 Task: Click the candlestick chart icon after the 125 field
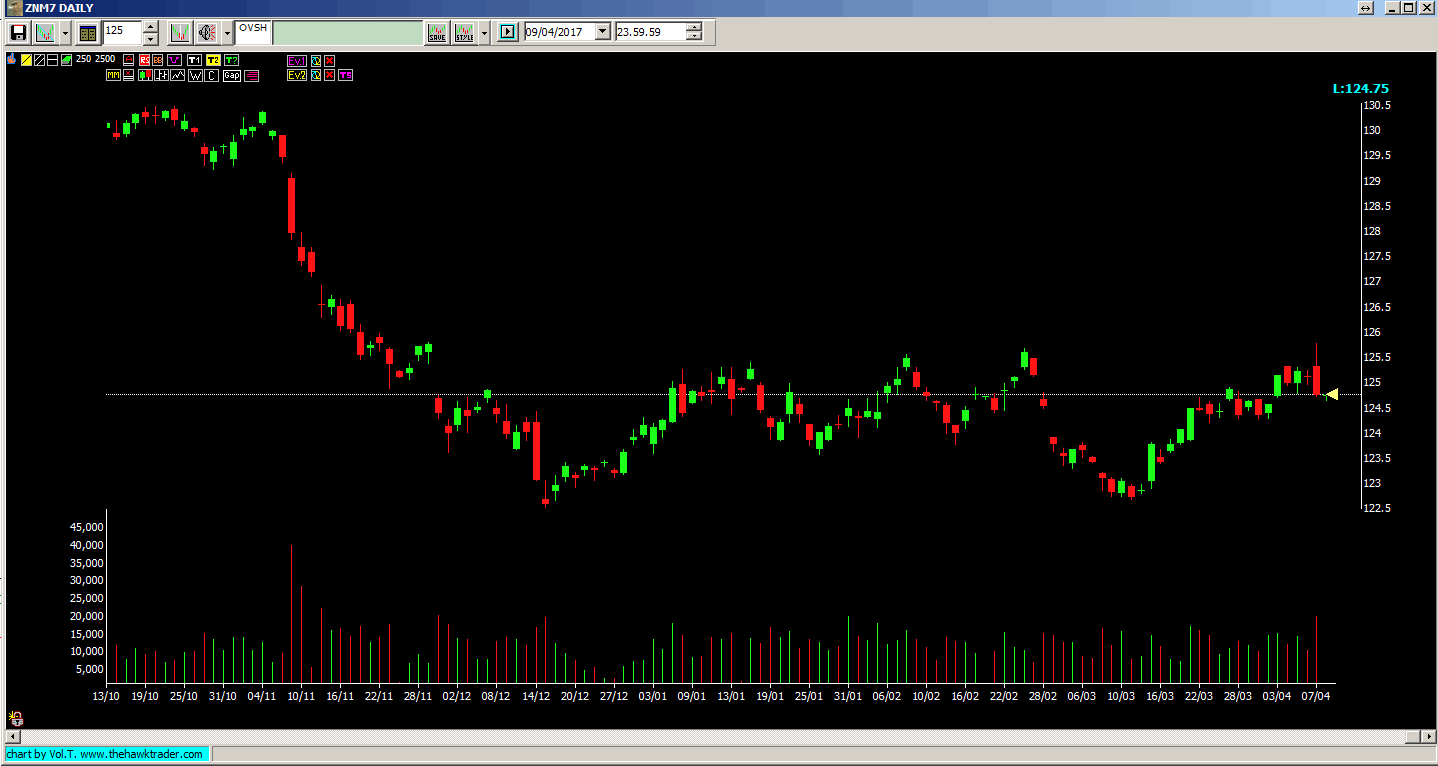179,33
